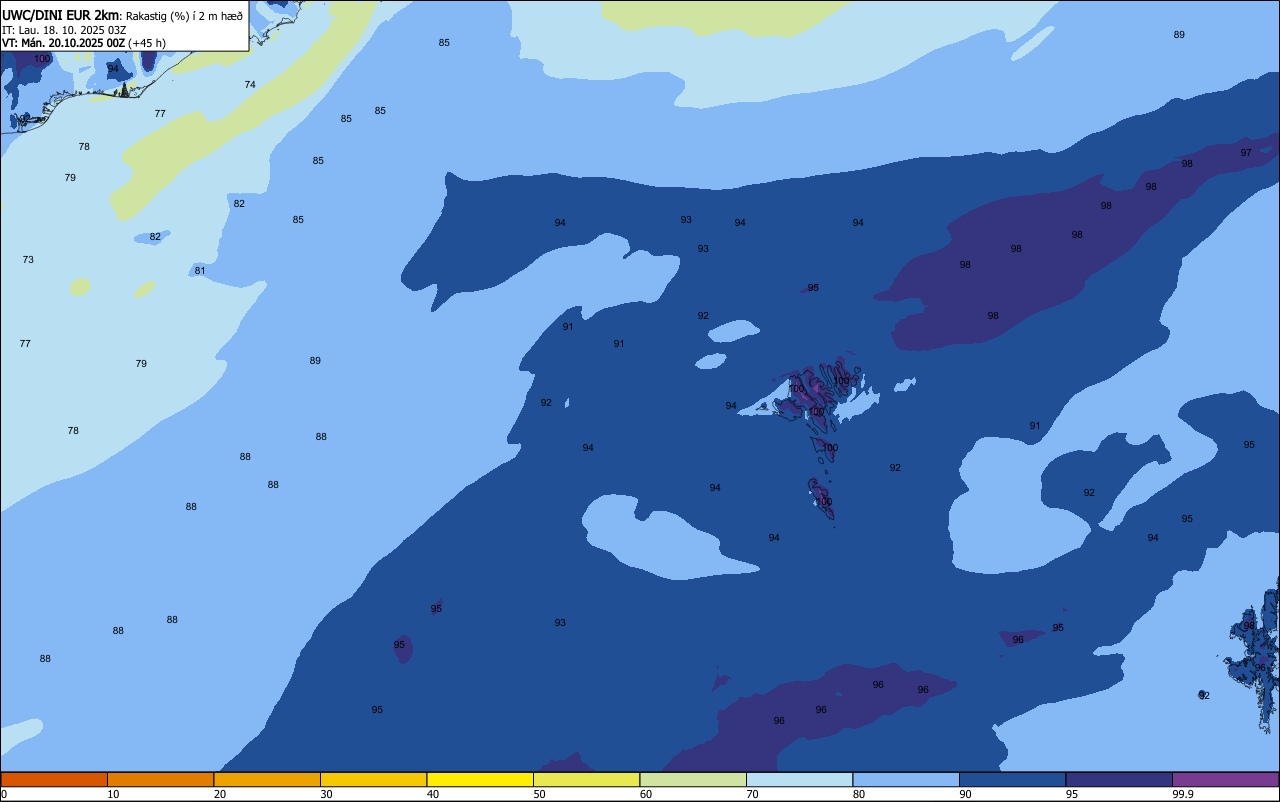This screenshot has width=1280, height=802.
Task: Click the 30–40 gold legend segment
Action: click(373, 779)
